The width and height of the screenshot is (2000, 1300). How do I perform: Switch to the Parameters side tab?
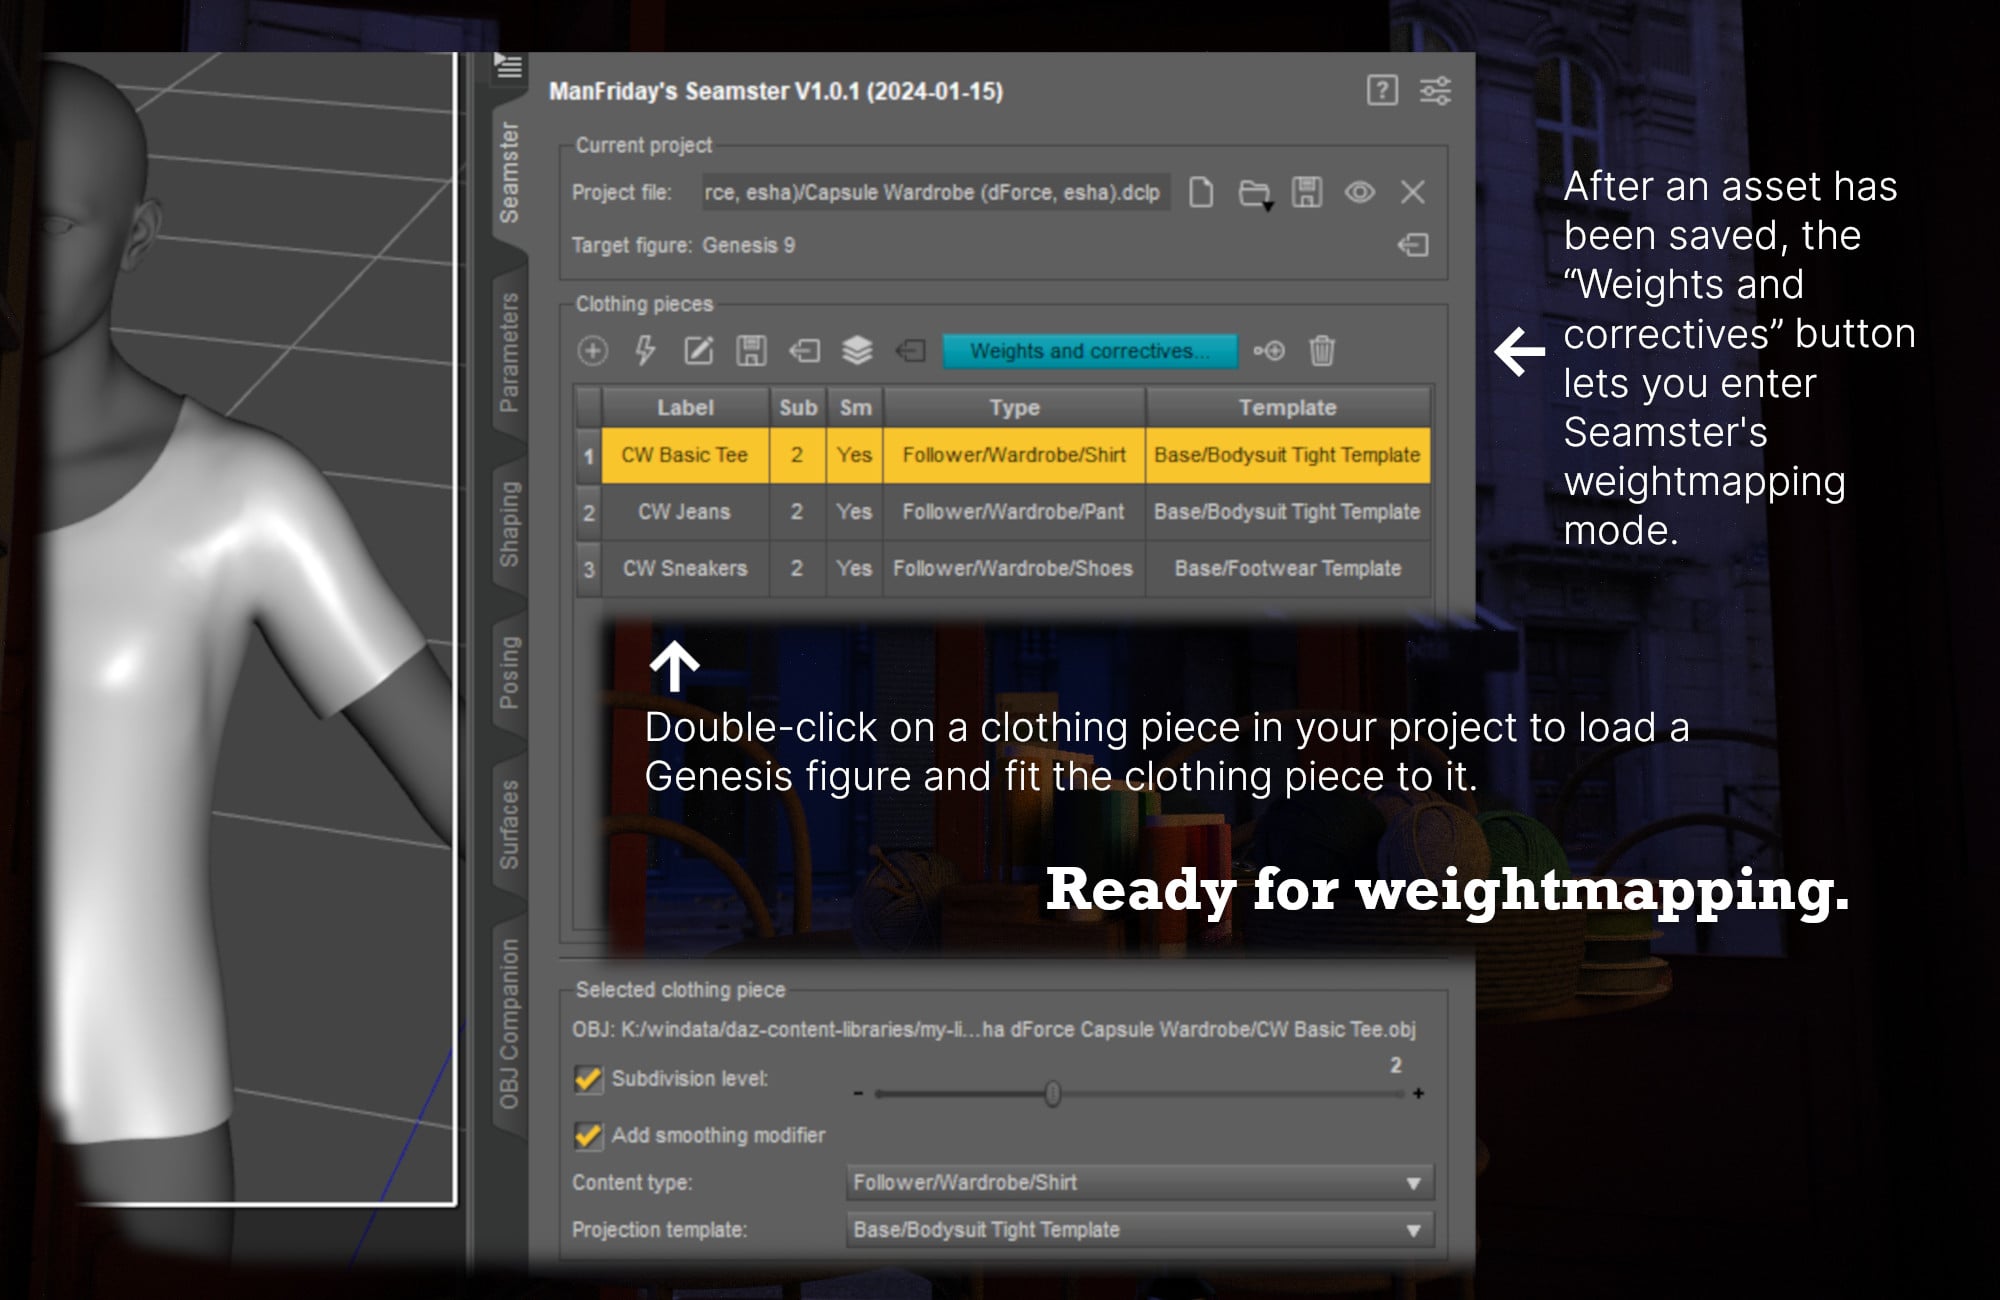(x=509, y=352)
